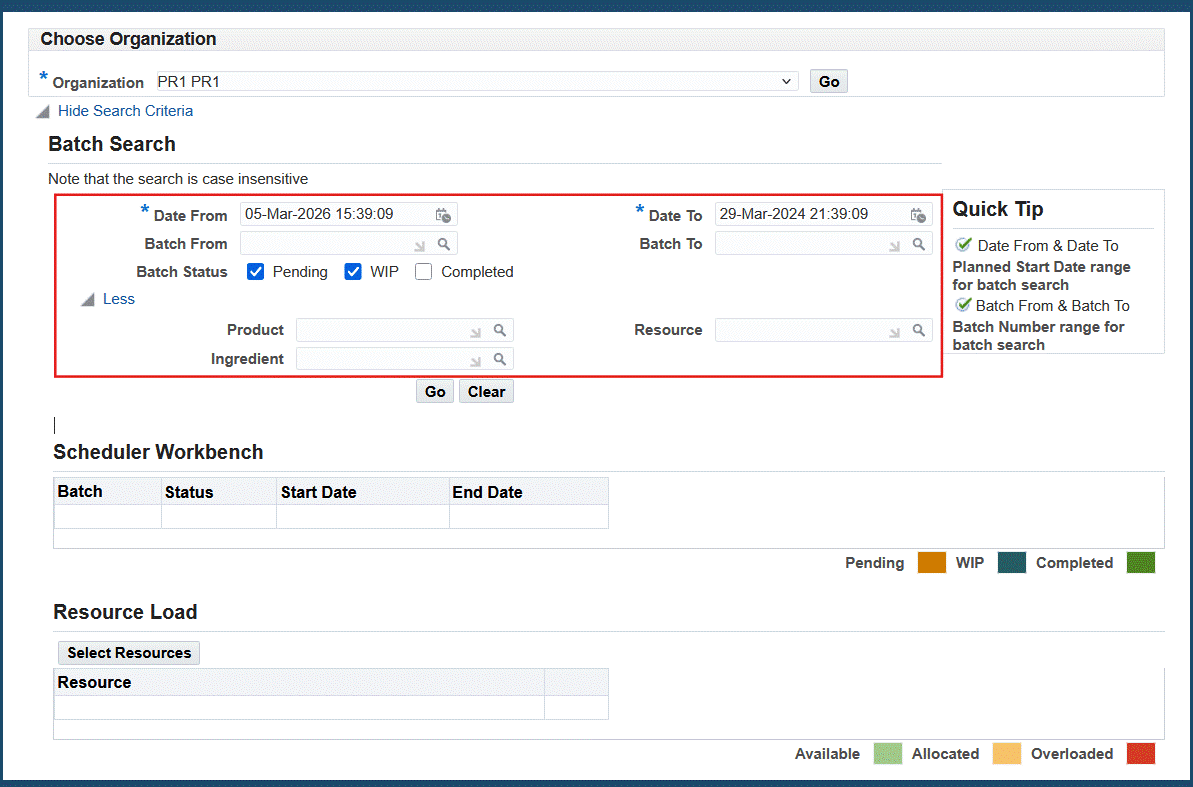1193x787 pixels.
Task: Click the teal WIP legend swatch
Action: (1011, 562)
